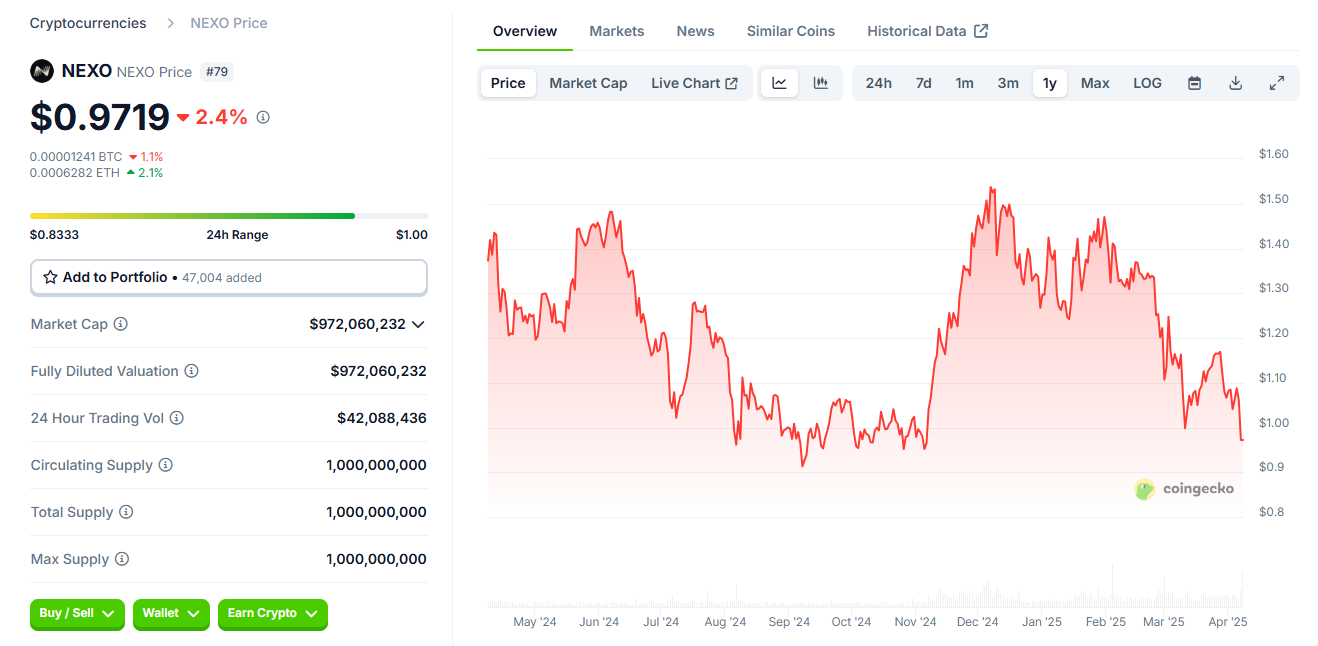The image size is (1318, 646).
Task: Expand the Wallet dropdown
Action: coord(171,614)
